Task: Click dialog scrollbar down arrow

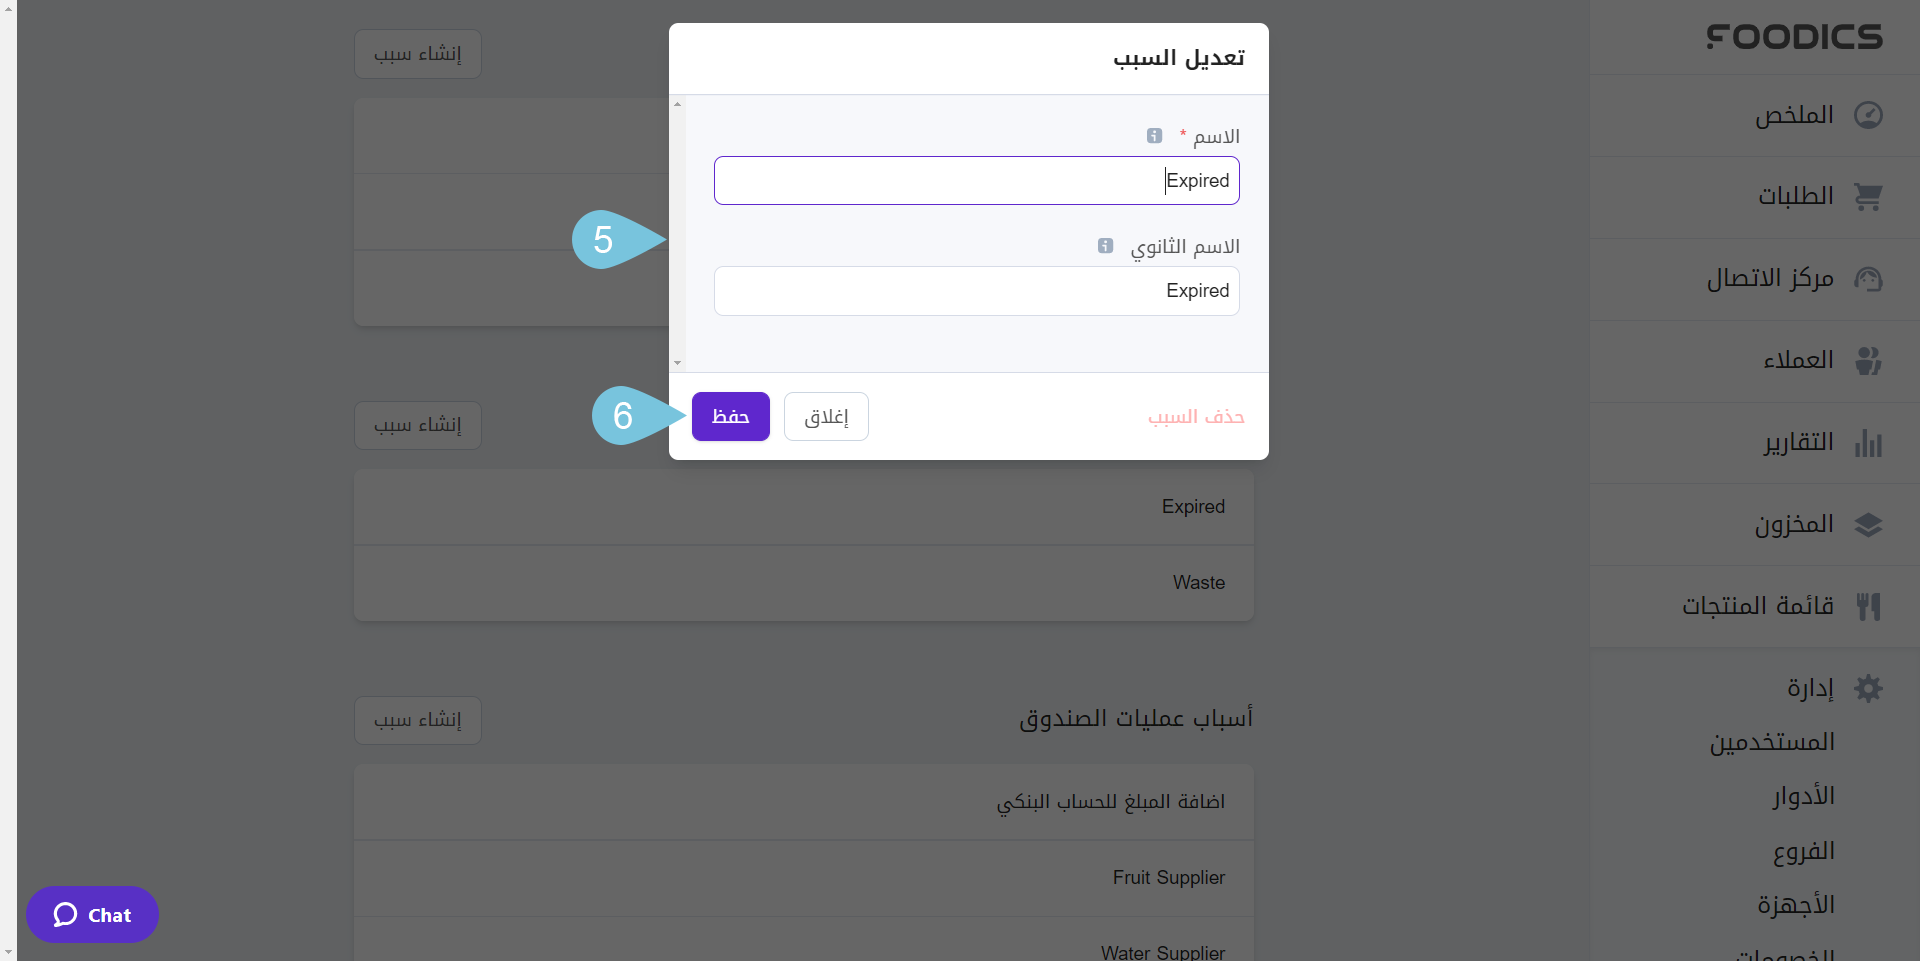Action: [x=678, y=363]
